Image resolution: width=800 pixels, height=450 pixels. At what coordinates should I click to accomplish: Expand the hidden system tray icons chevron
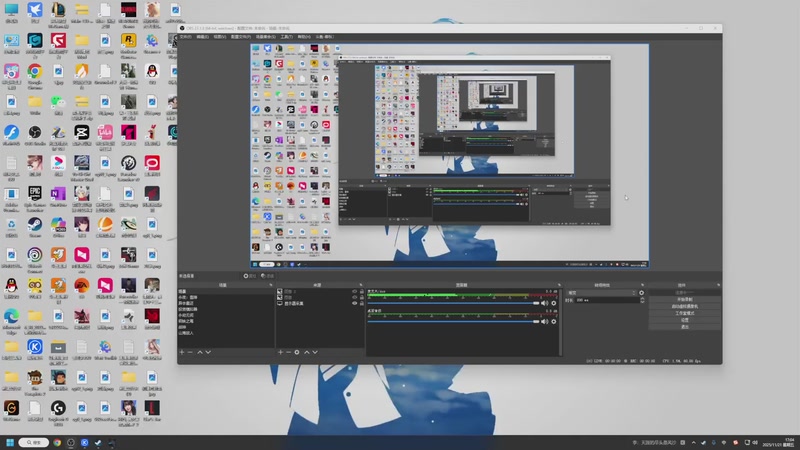pyautogui.click(x=693, y=442)
